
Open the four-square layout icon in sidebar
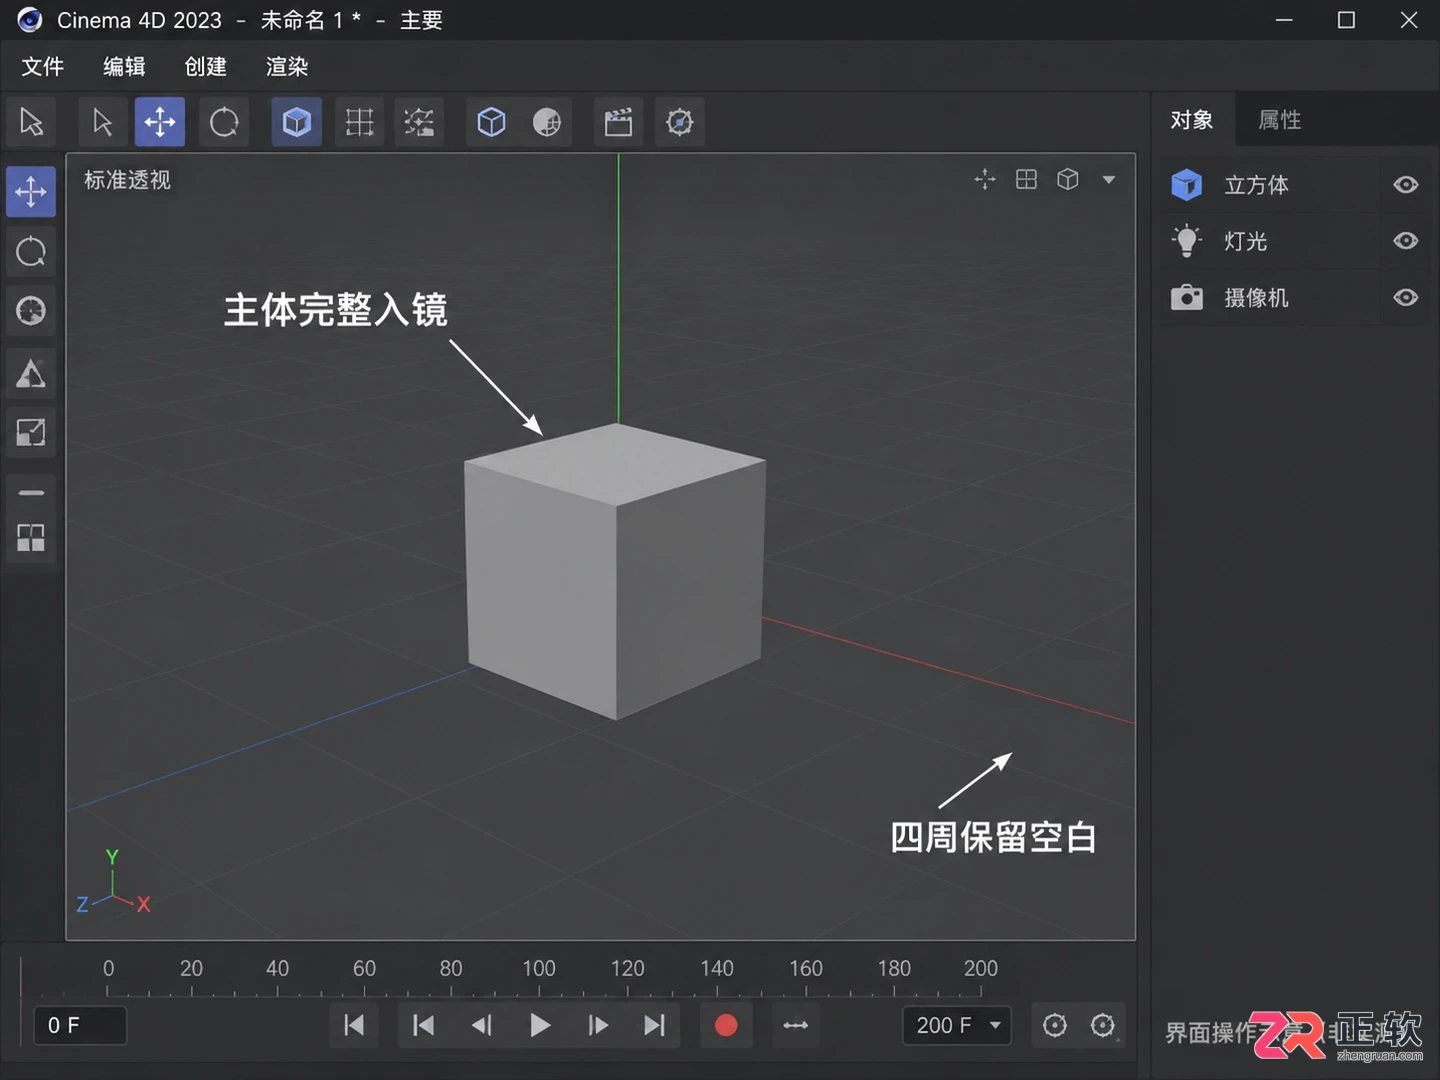(31, 538)
